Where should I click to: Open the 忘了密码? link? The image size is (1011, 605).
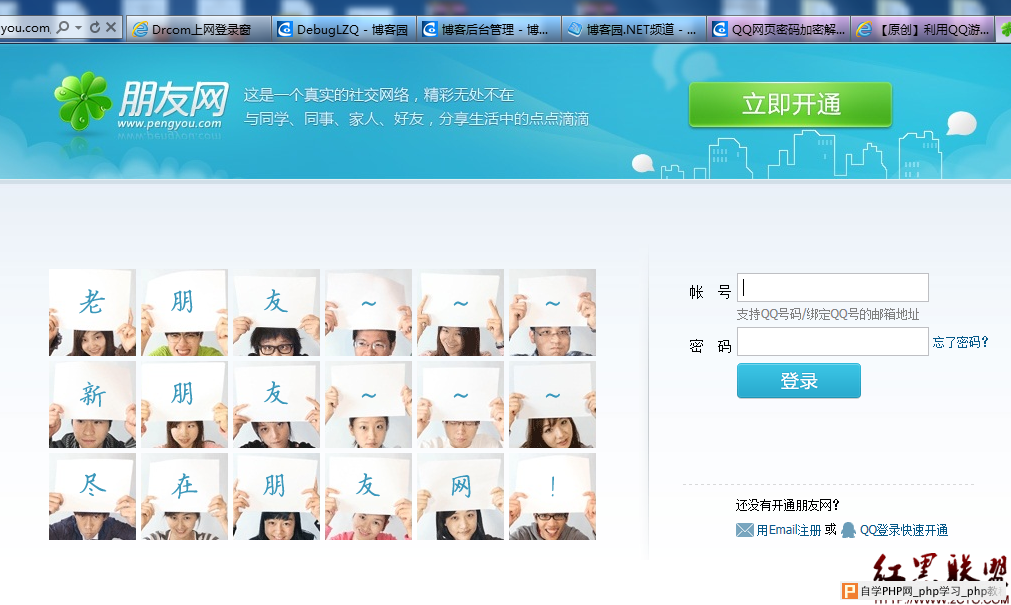click(x=960, y=342)
